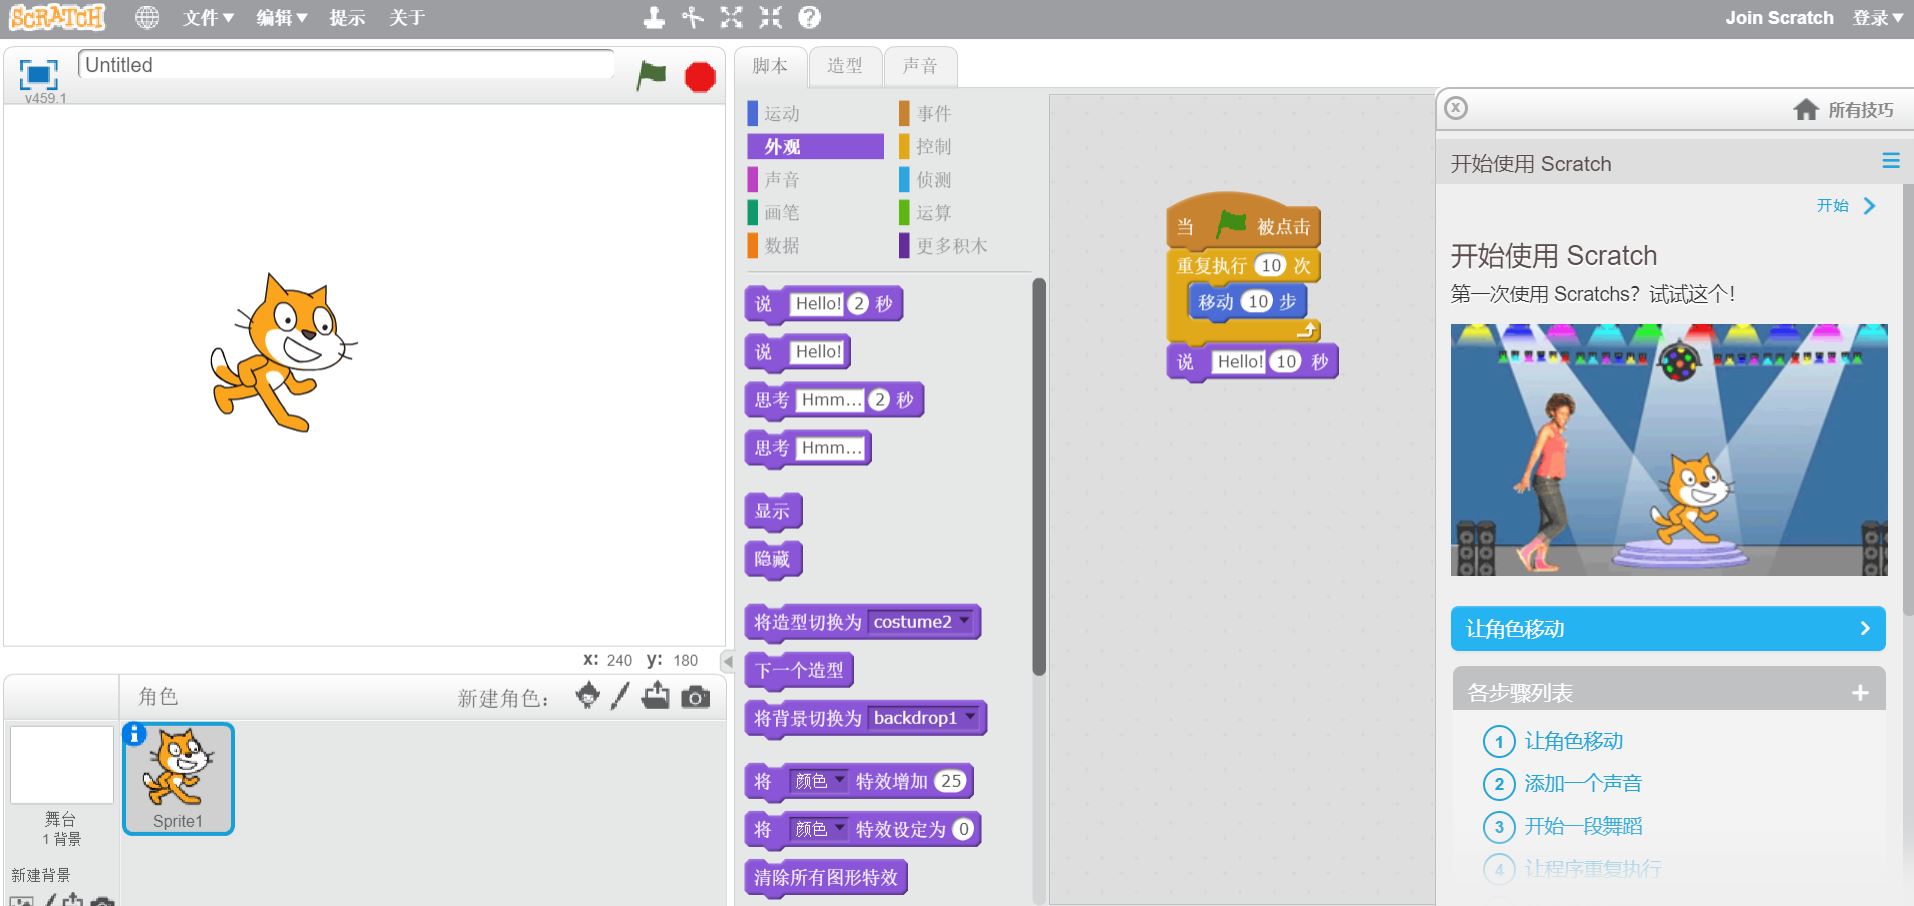Expand the 各步骤列表 plus button
The height and width of the screenshot is (906, 1914).
(1860, 692)
